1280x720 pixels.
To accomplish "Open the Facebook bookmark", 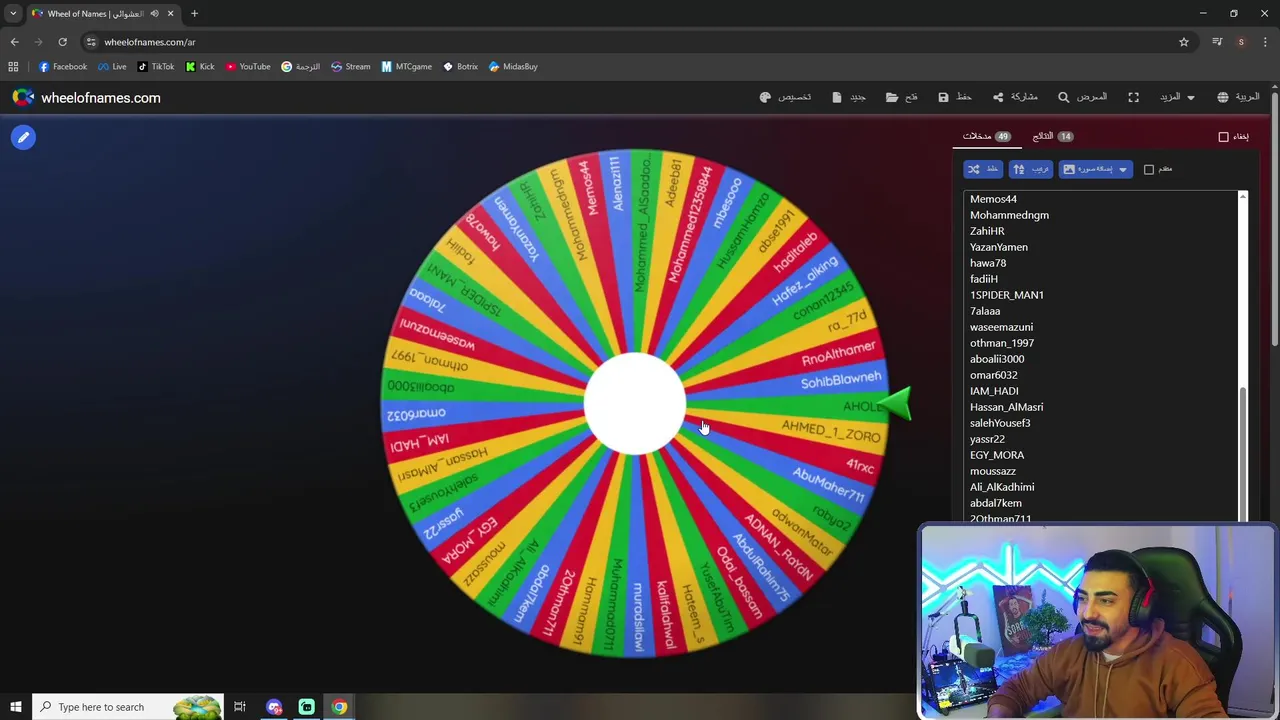I will tap(62, 66).
